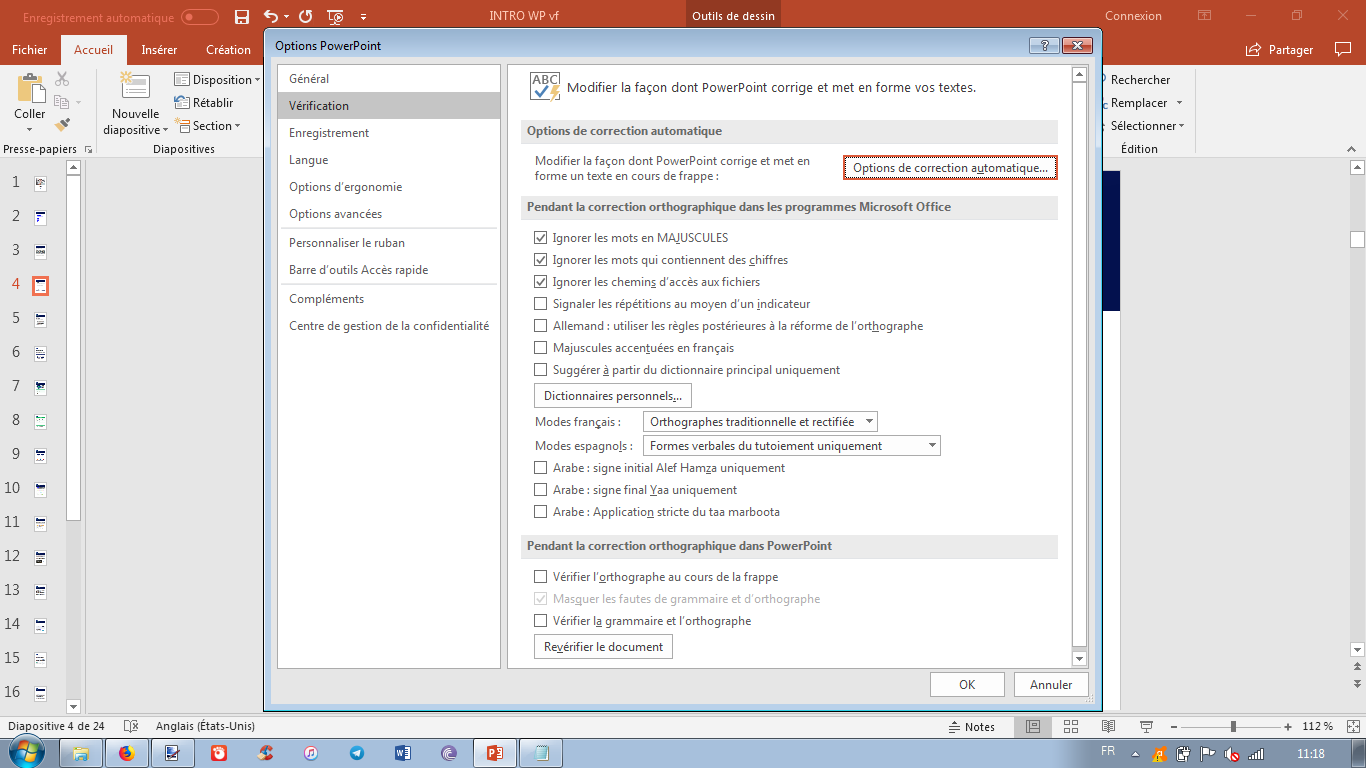This screenshot has height=768, width=1366.
Task: Check Suggérer à partir du dictionnaire principal uniquement
Action: click(x=541, y=370)
